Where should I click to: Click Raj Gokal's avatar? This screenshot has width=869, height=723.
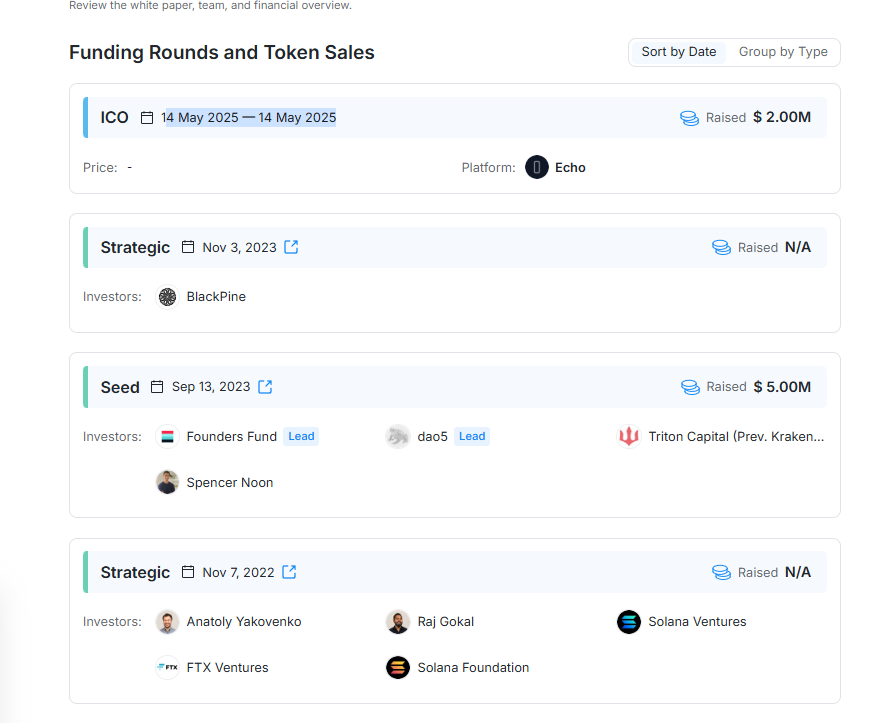tap(397, 622)
